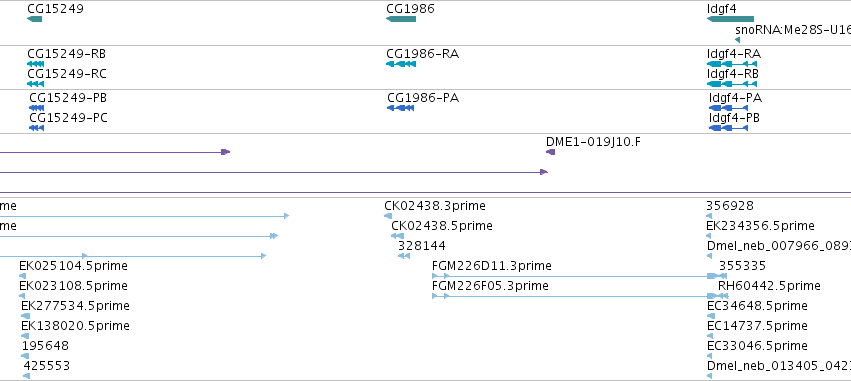Click the snoRNA:Me28S gene marker
The width and height of the screenshot is (851, 381).
tap(738, 40)
